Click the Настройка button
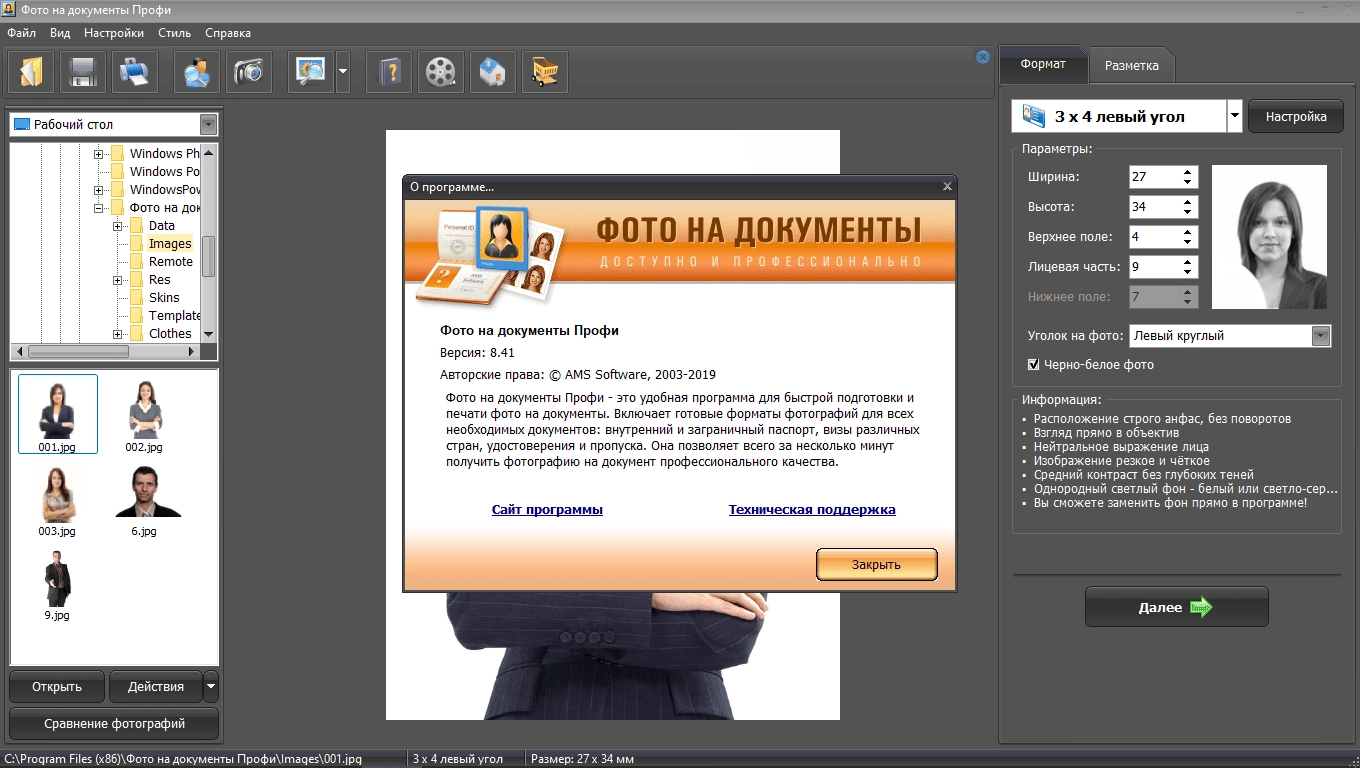This screenshot has height=768, width=1360. (1296, 116)
